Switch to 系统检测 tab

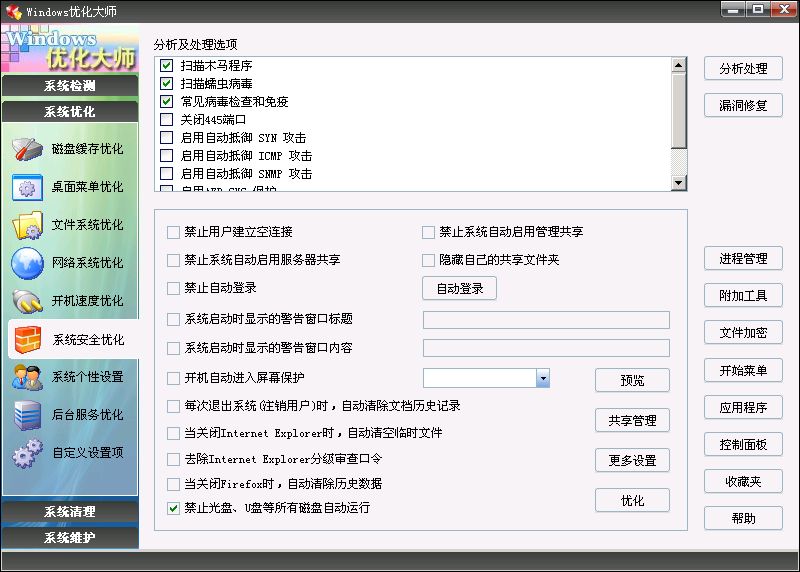70,86
